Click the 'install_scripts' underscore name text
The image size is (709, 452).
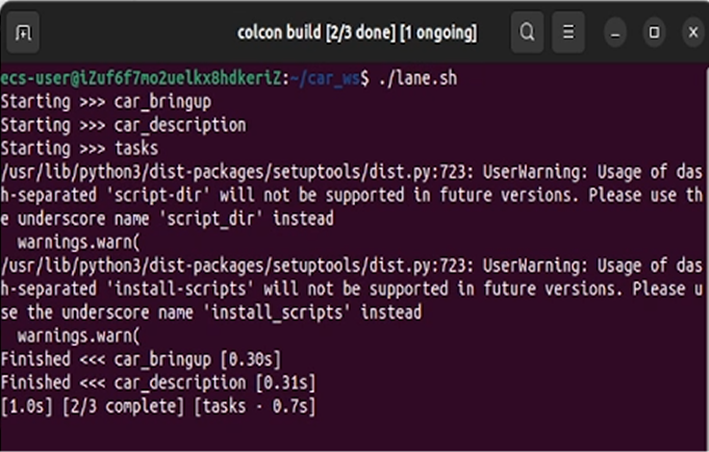point(280,312)
